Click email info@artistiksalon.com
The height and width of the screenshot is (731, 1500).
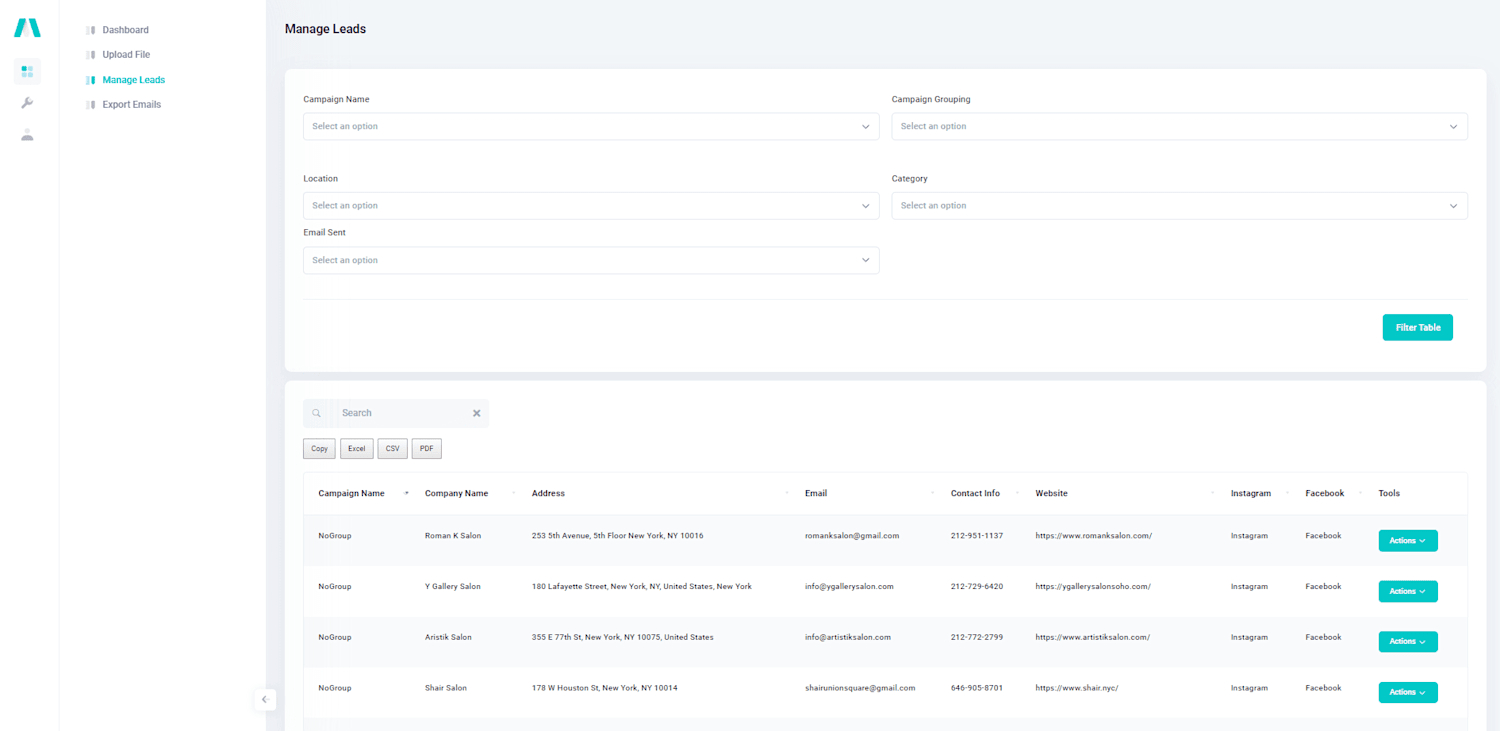(x=848, y=637)
